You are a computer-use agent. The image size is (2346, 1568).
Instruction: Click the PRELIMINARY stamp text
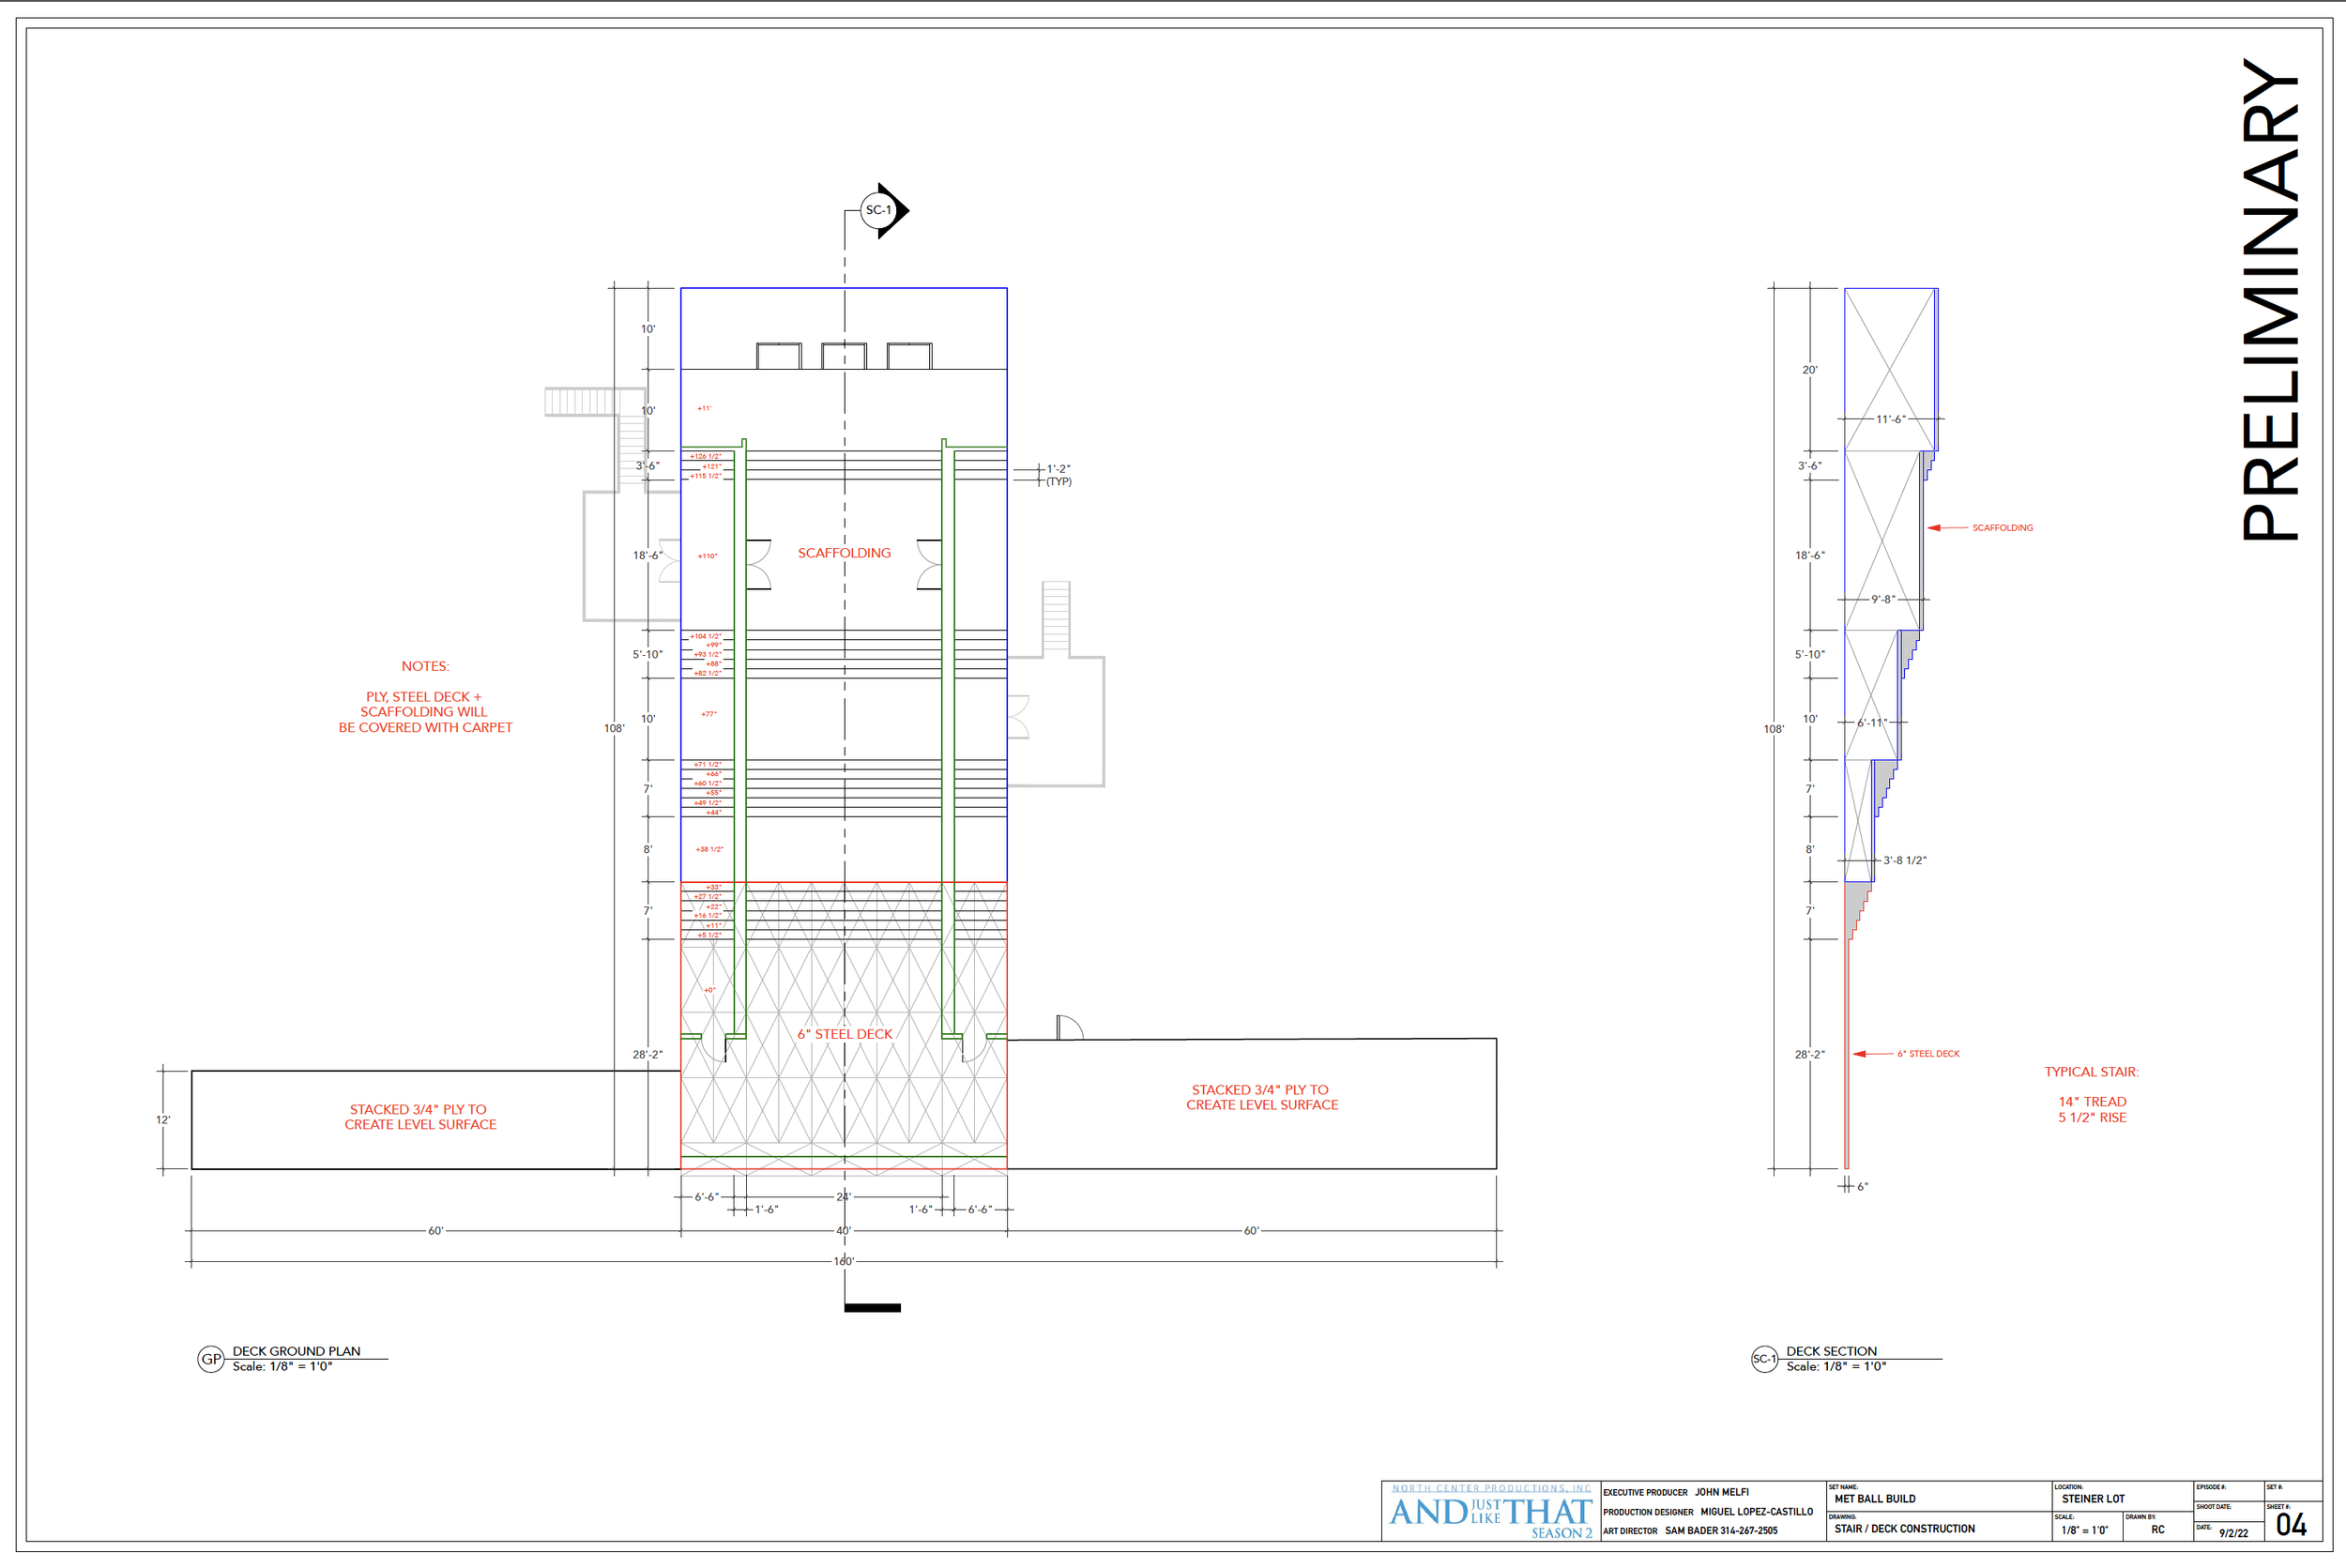[x=2270, y=300]
